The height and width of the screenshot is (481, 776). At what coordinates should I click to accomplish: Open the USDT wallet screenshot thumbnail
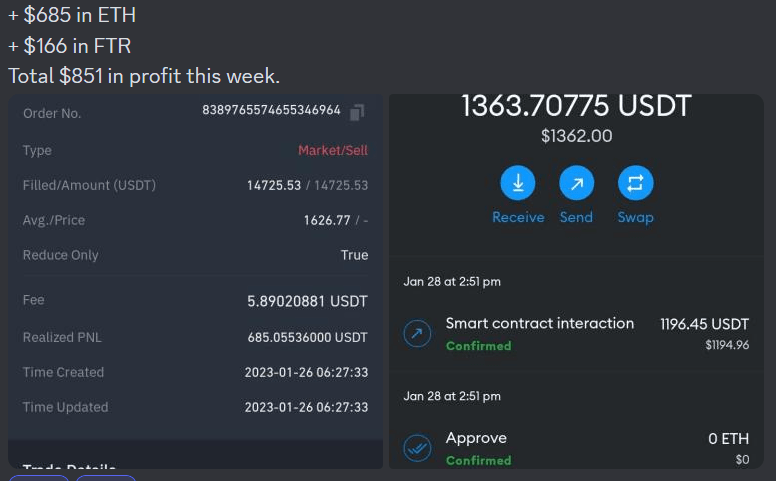point(576,282)
